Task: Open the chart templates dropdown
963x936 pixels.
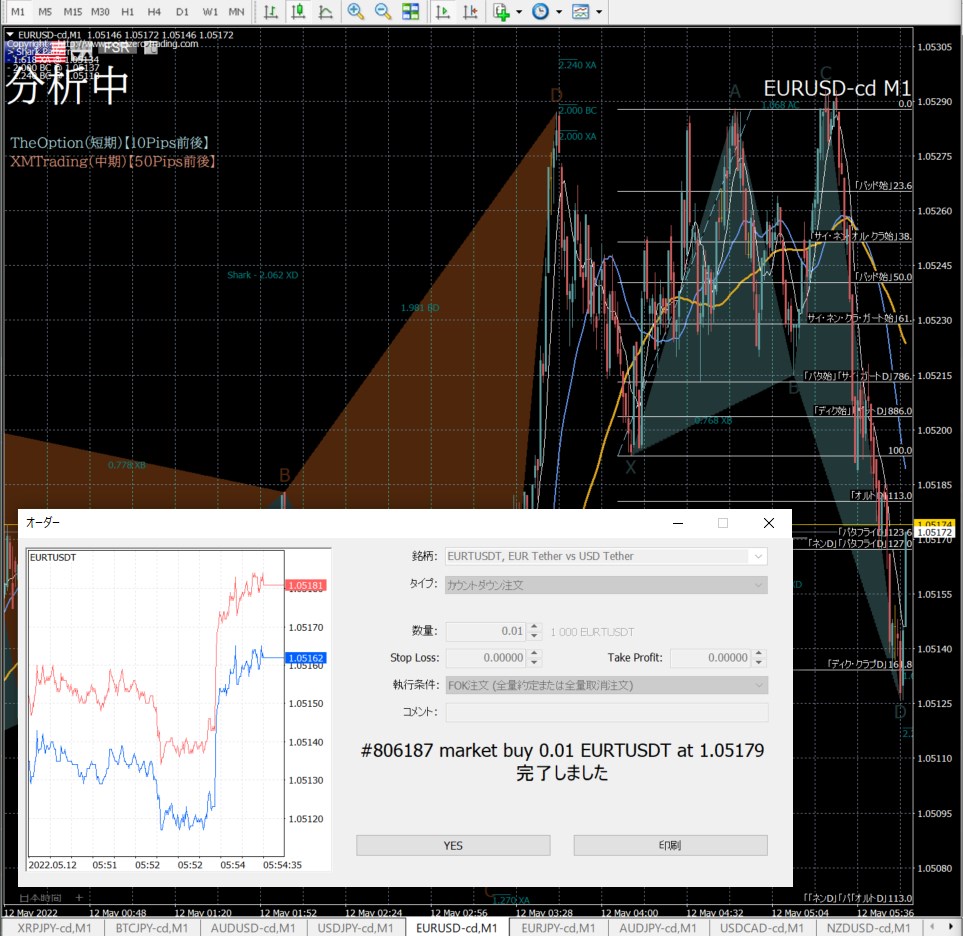Action: pos(600,12)
